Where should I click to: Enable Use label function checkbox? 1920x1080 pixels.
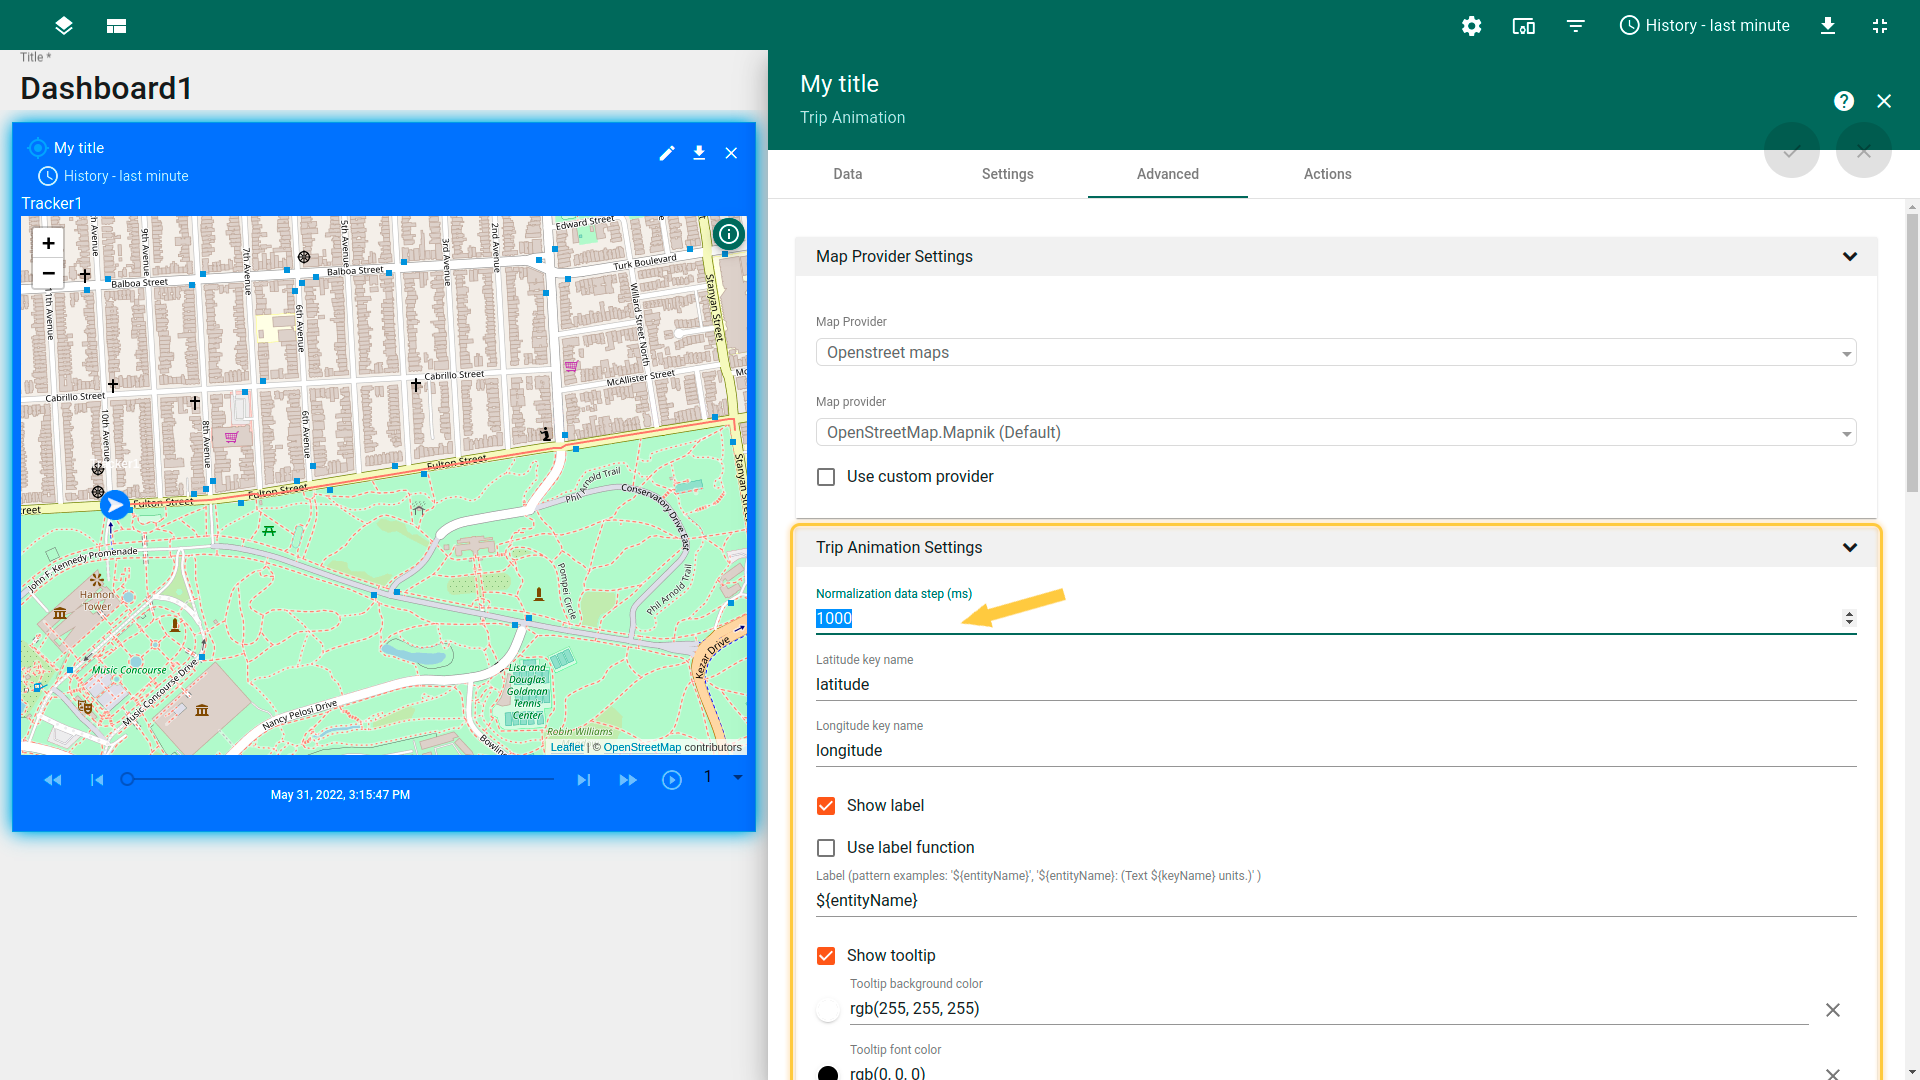[x=826, y=848]
